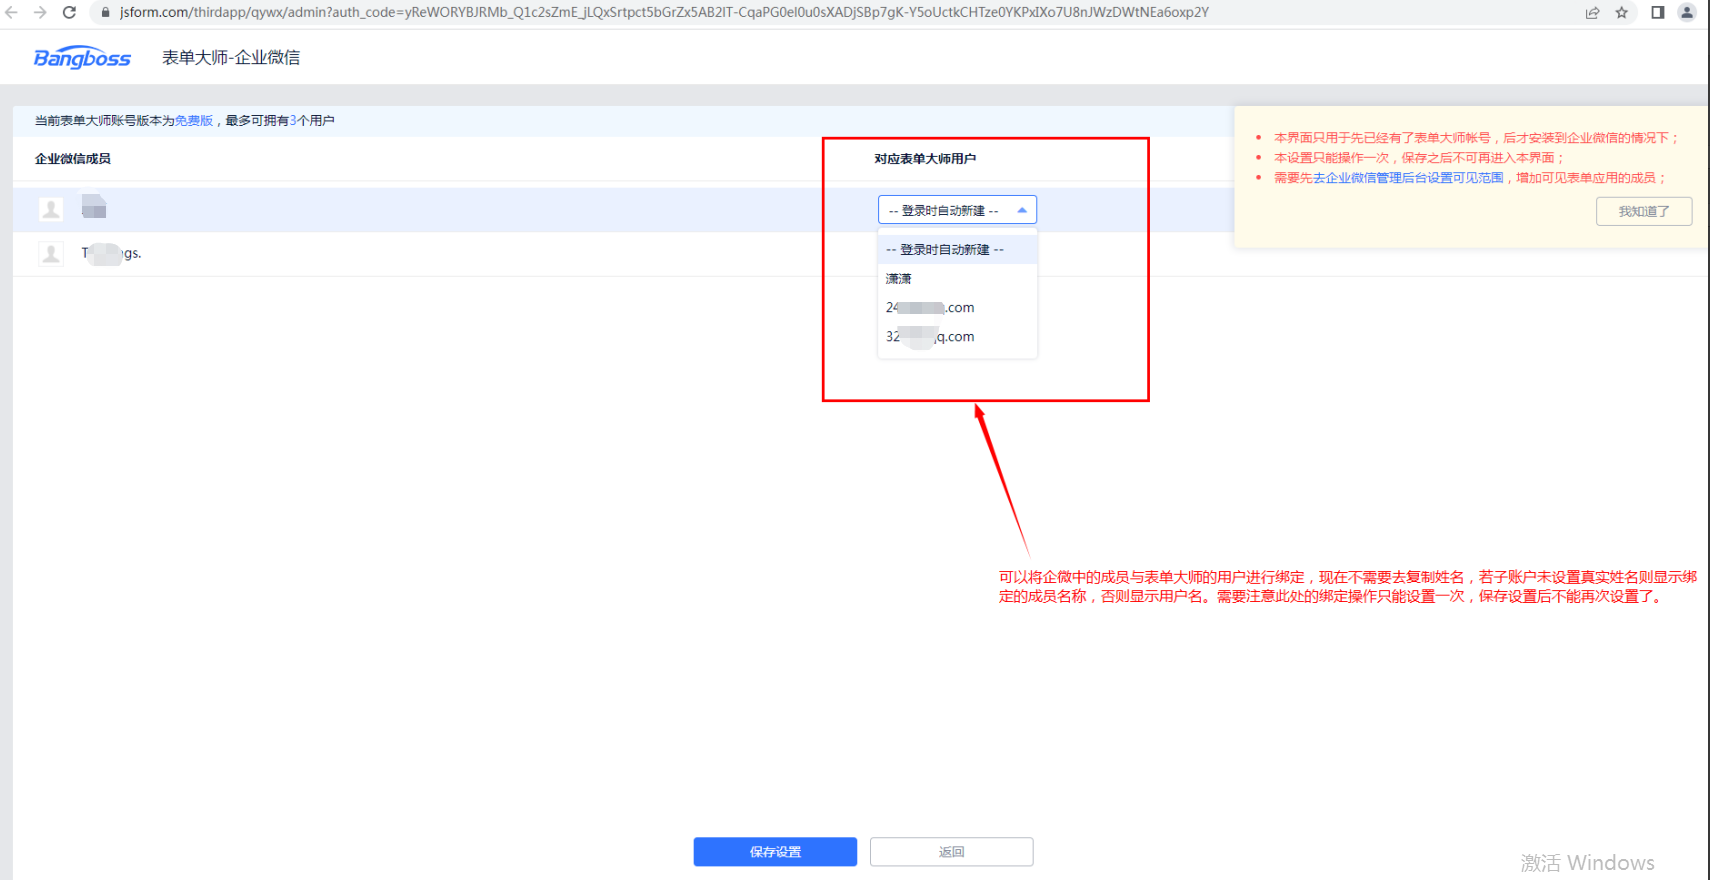Reload the page with the refresh icon
The width and height of the screenshot is (1710, 880).
tap(69, 13)
